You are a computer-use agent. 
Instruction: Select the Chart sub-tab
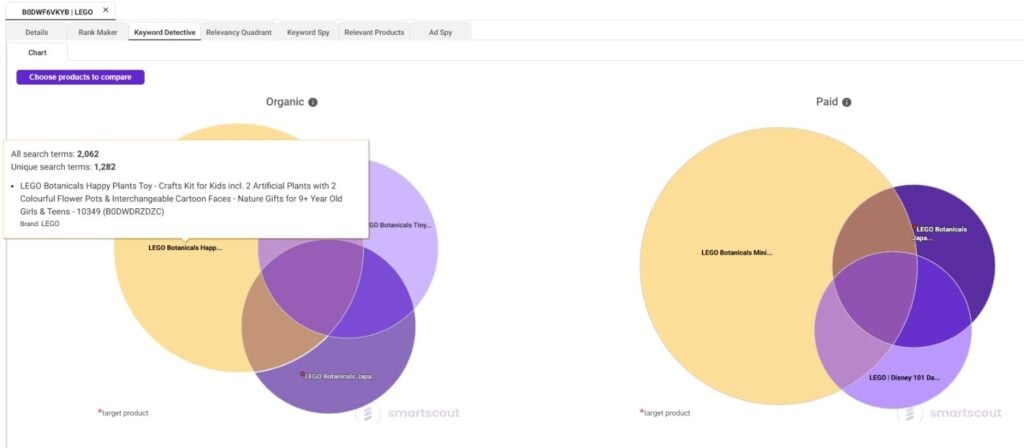[x=37, y=53]
